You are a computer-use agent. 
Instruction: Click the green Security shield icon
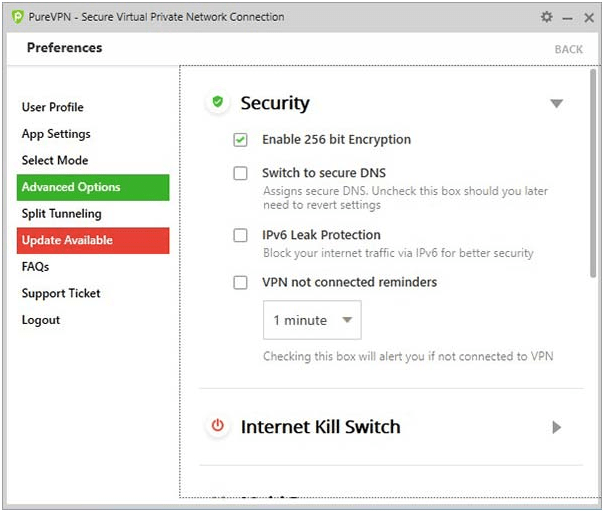pos(218,102)
